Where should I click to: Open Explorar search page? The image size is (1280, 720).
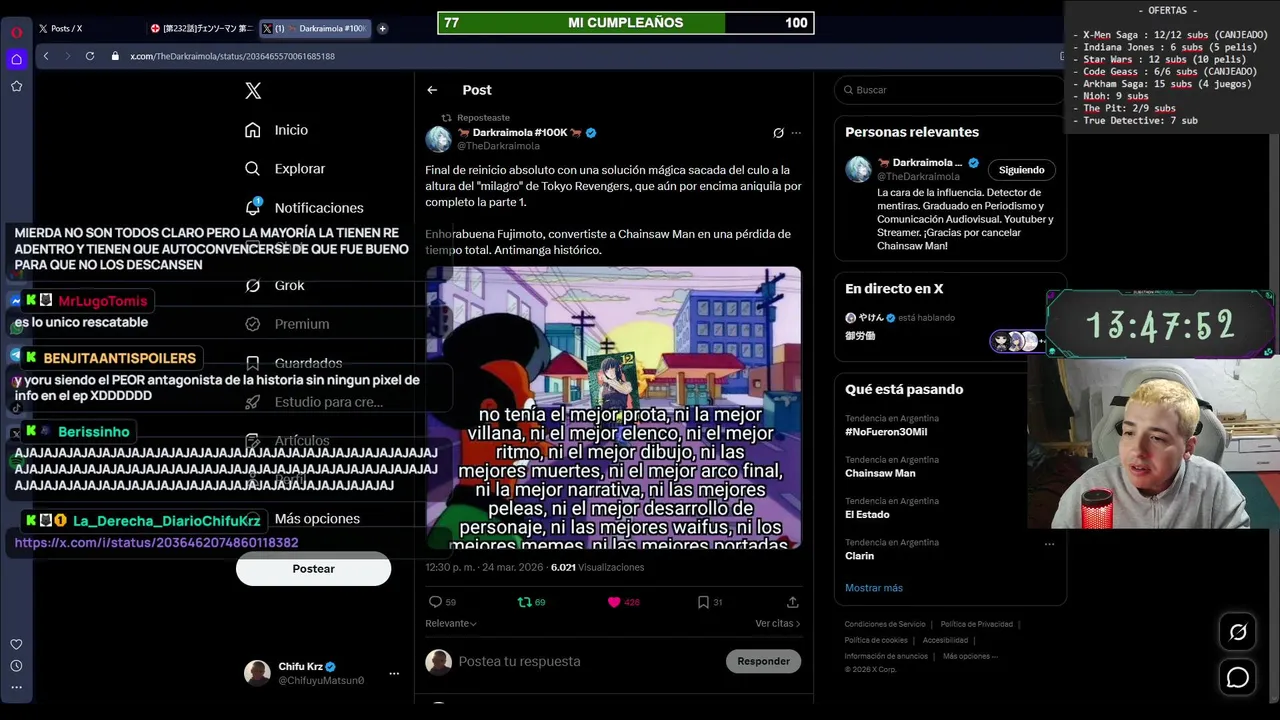285,169
